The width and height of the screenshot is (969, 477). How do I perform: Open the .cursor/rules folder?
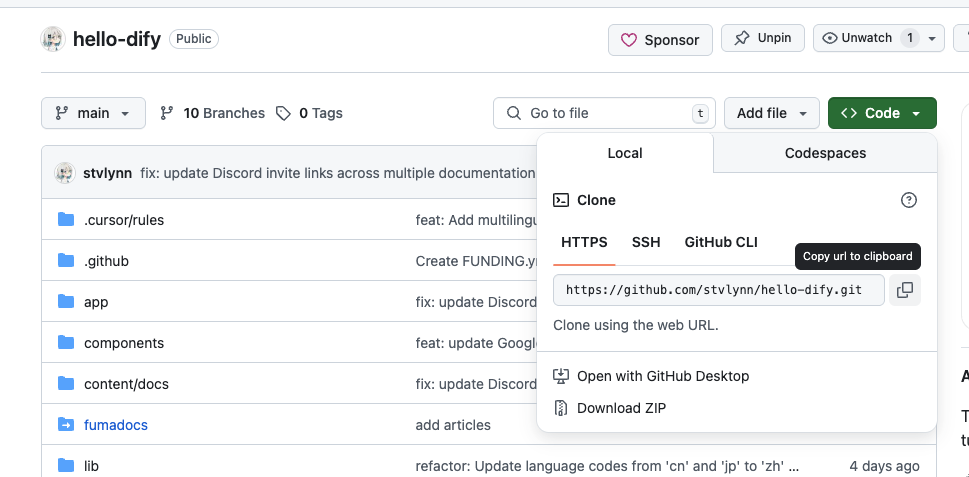click(x=124, y=220)
